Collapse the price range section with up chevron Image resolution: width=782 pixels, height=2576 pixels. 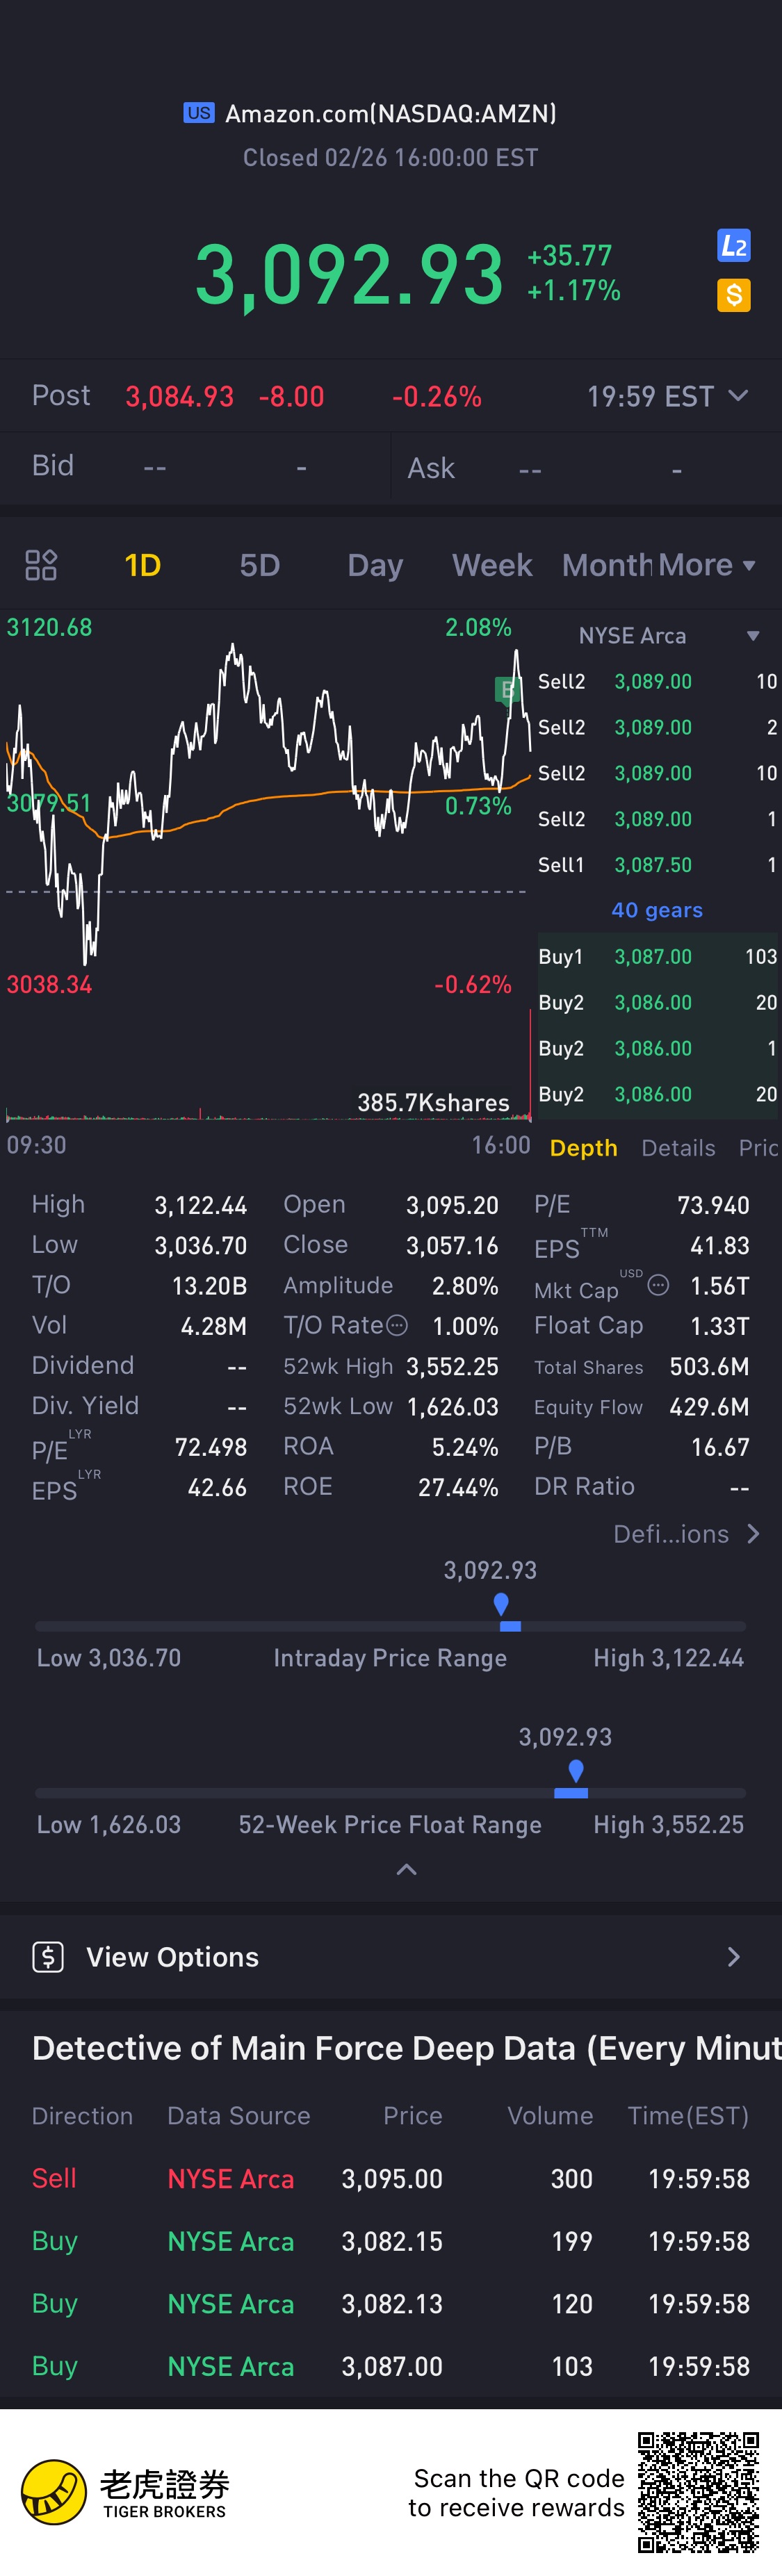click(x=407, y=1869)
